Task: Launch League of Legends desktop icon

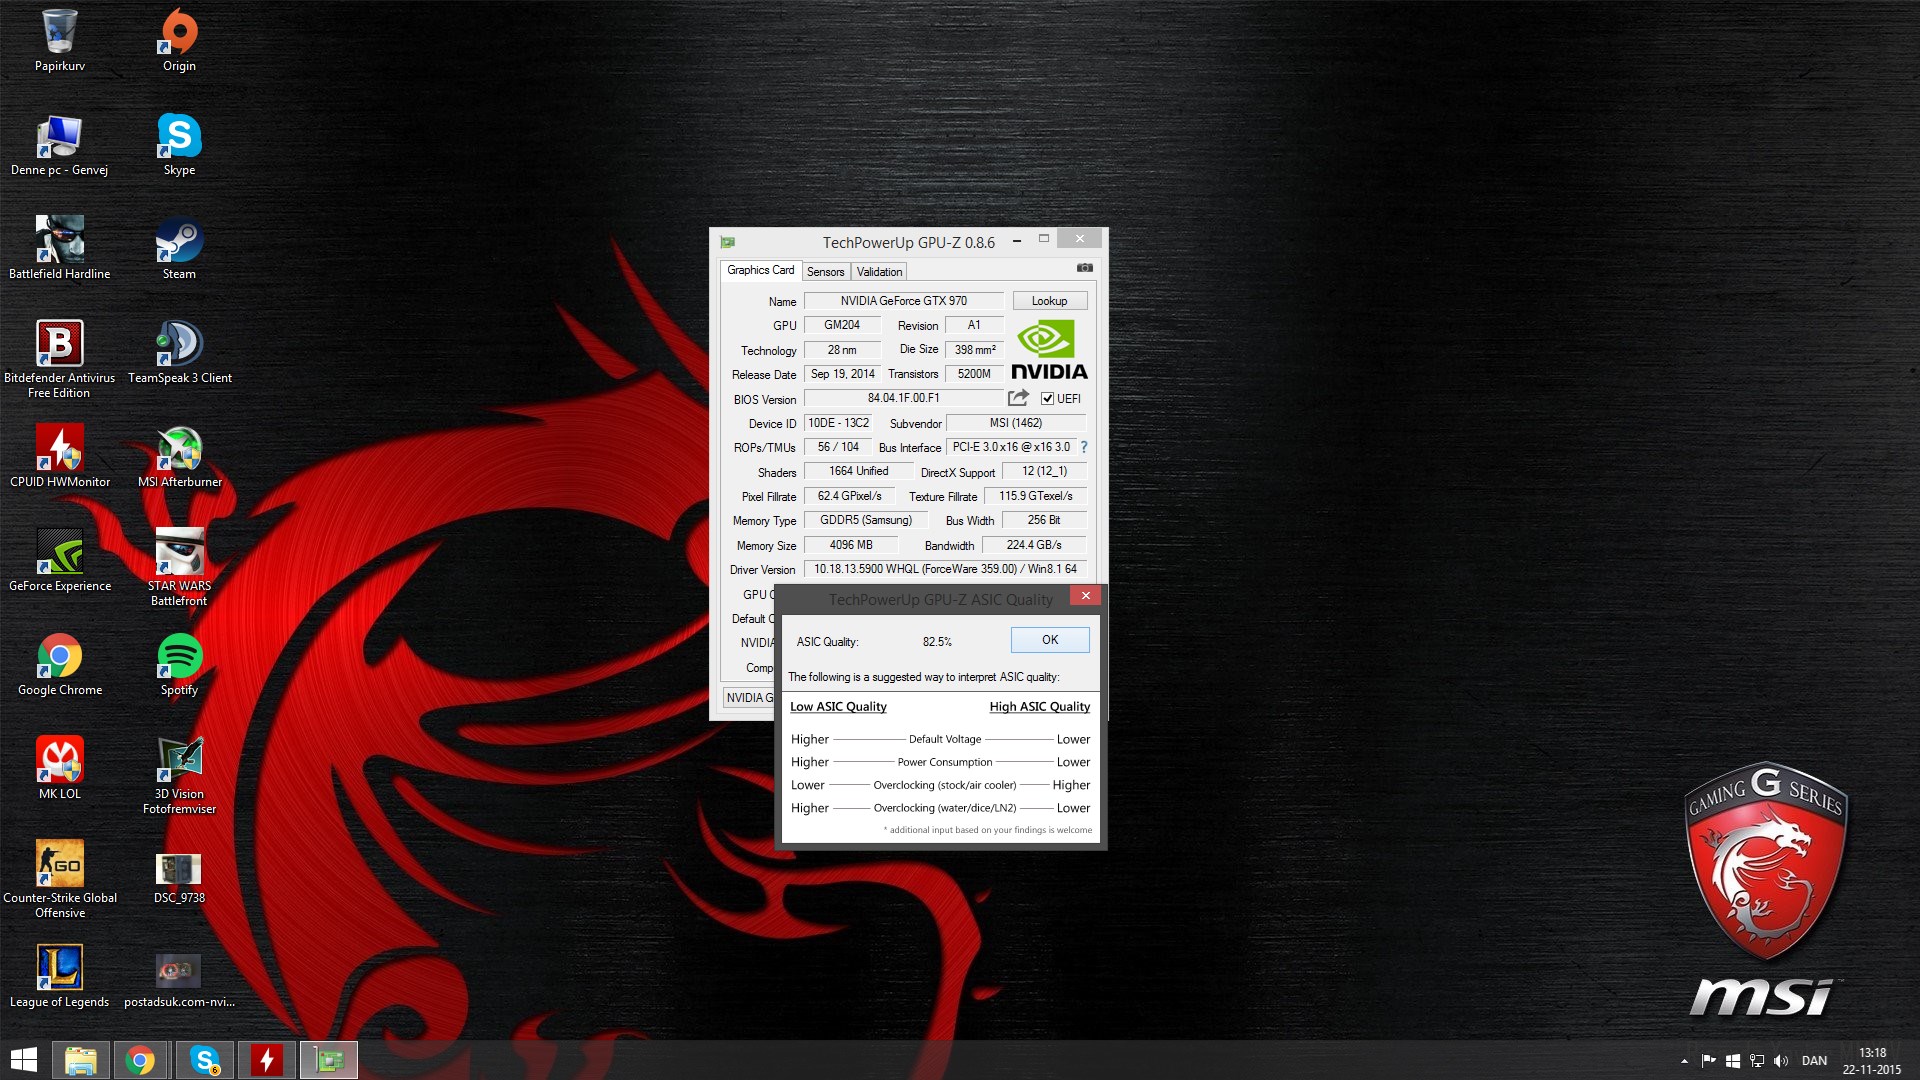Action: (60, 976)
